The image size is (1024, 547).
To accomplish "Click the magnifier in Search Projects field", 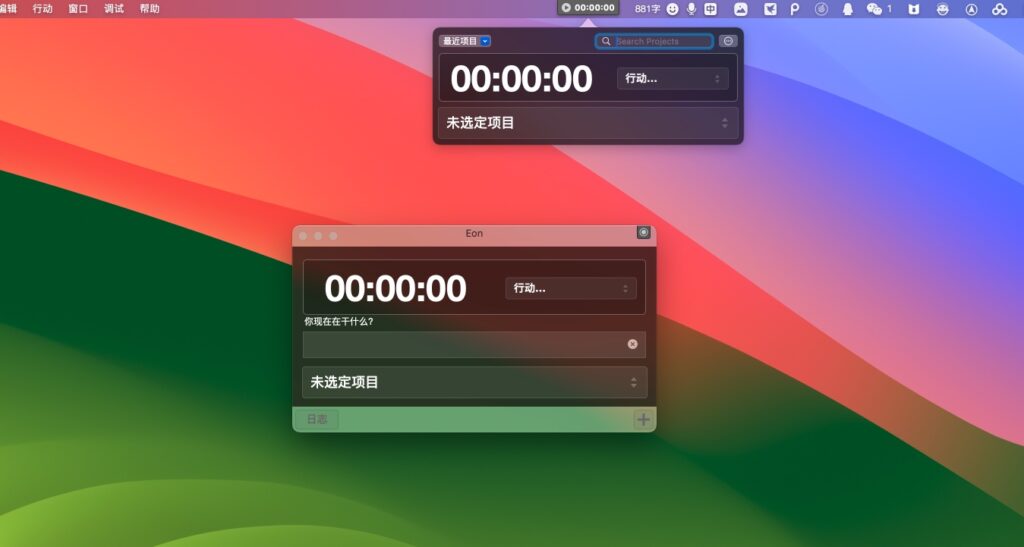I will tap(606, 41).
